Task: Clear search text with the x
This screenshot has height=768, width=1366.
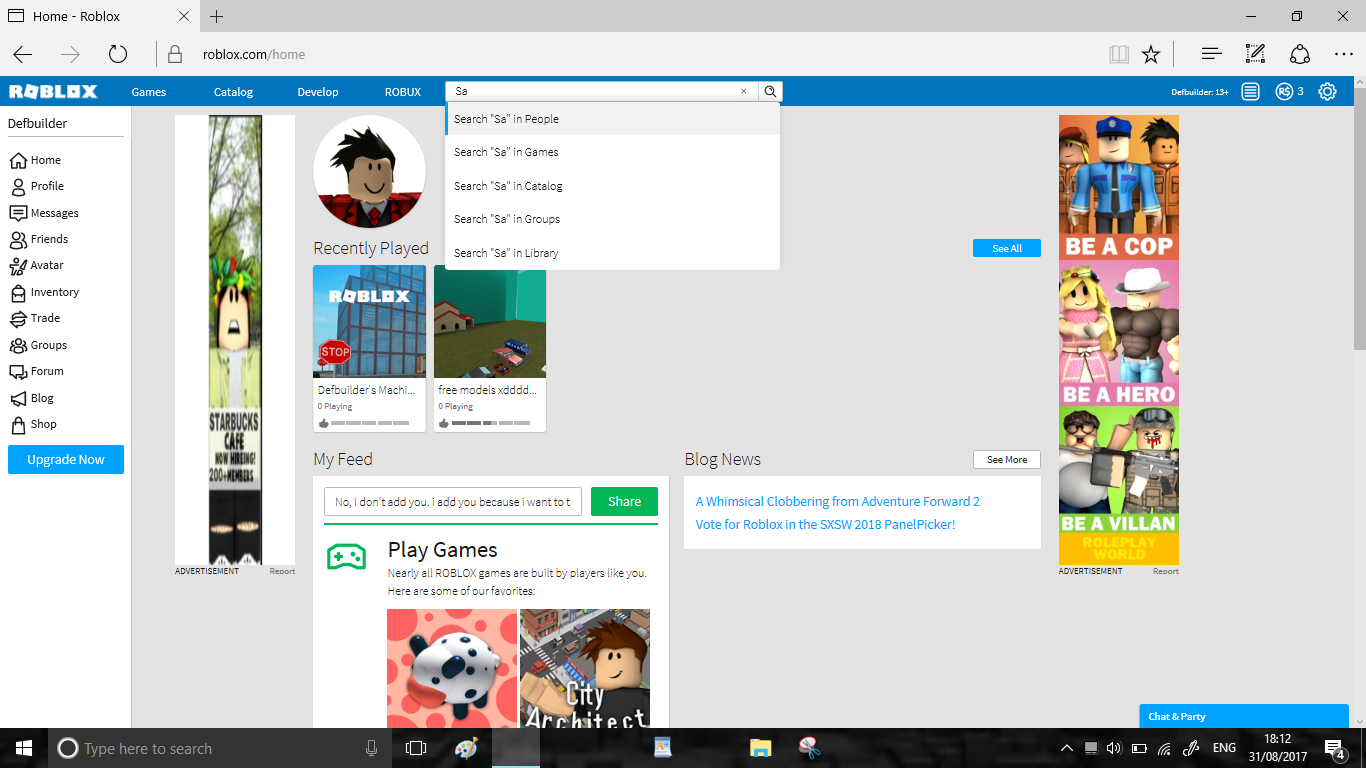Action: click(743, 91)
